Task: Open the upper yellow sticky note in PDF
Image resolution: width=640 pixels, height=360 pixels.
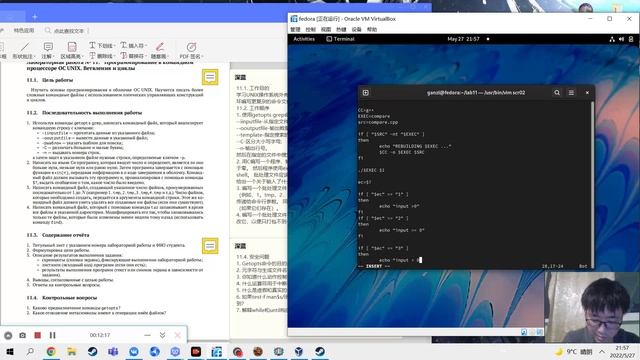Action: point(210,77)
